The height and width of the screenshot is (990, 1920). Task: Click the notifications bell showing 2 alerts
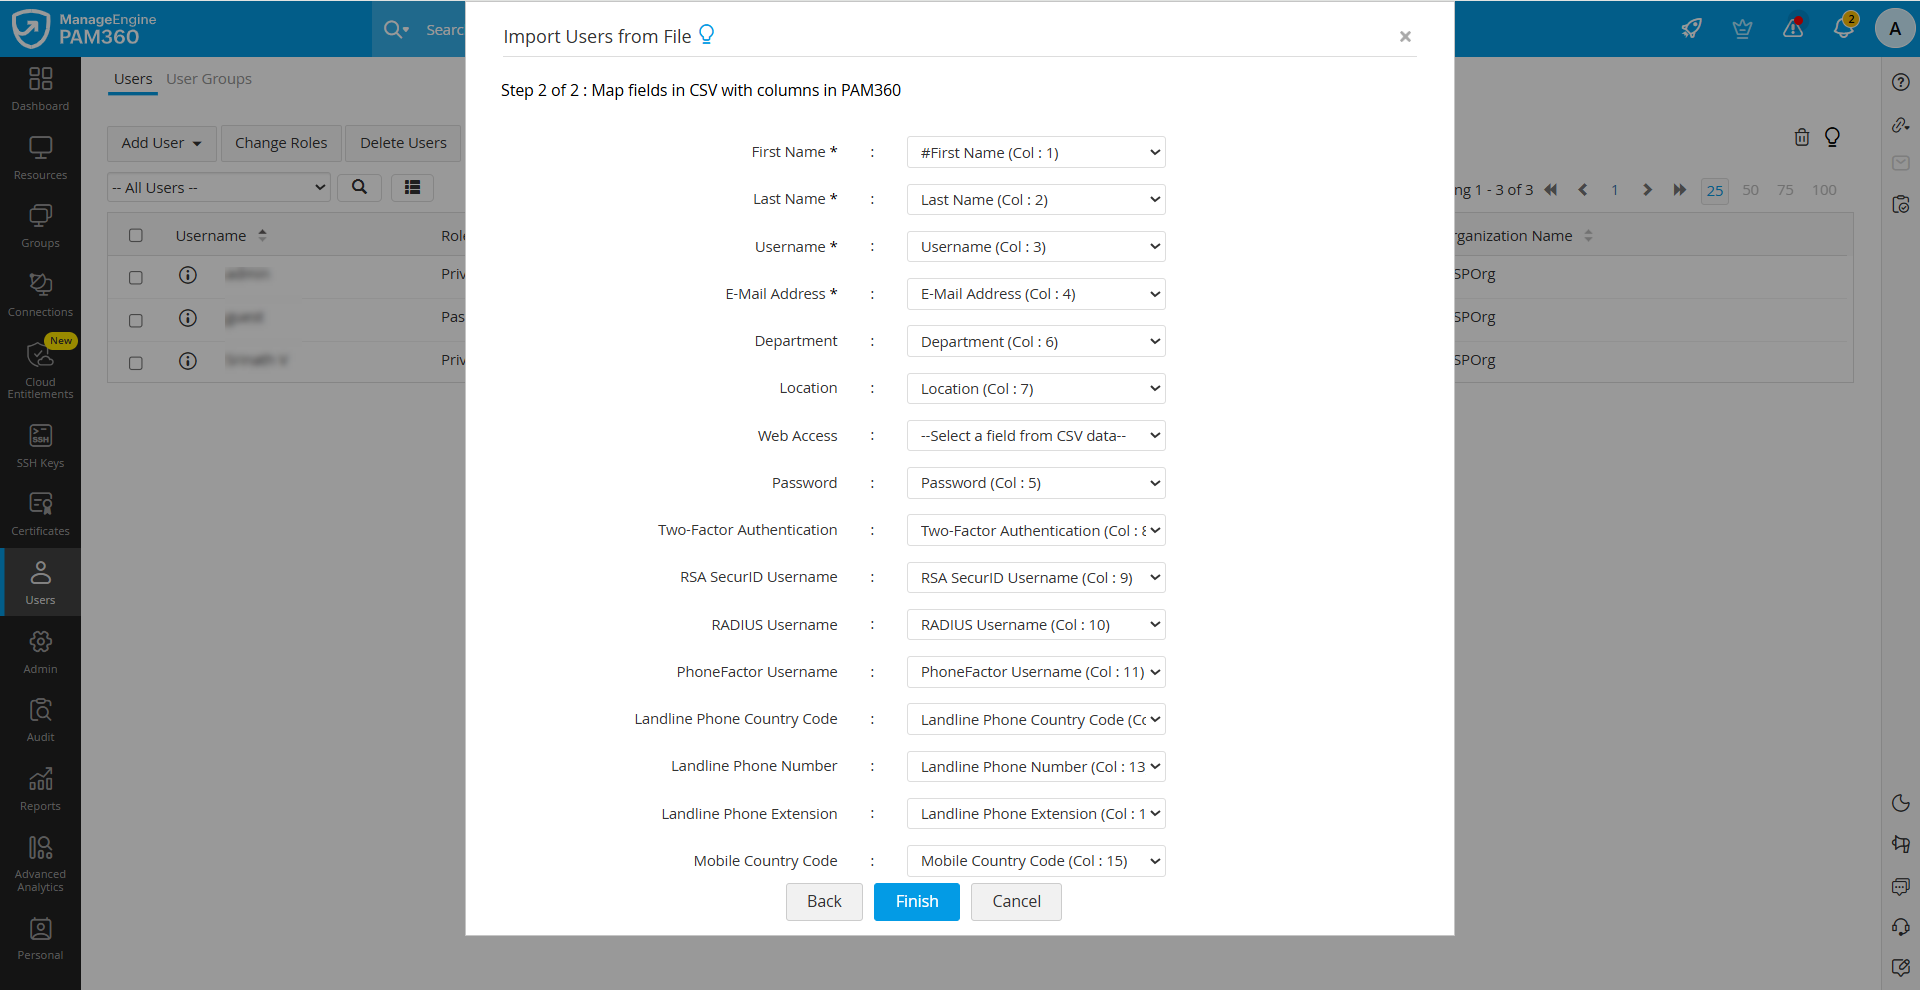tap(1845, 27)
